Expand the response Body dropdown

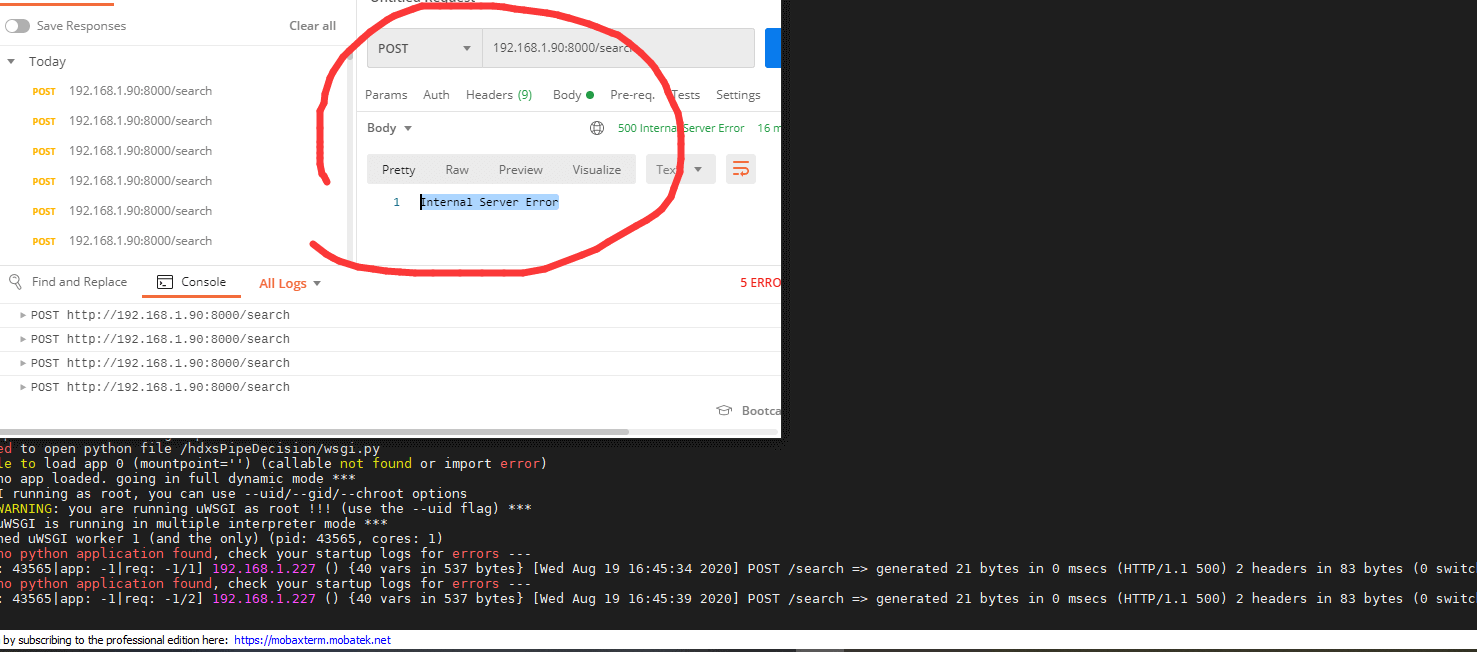click(389, 128)
